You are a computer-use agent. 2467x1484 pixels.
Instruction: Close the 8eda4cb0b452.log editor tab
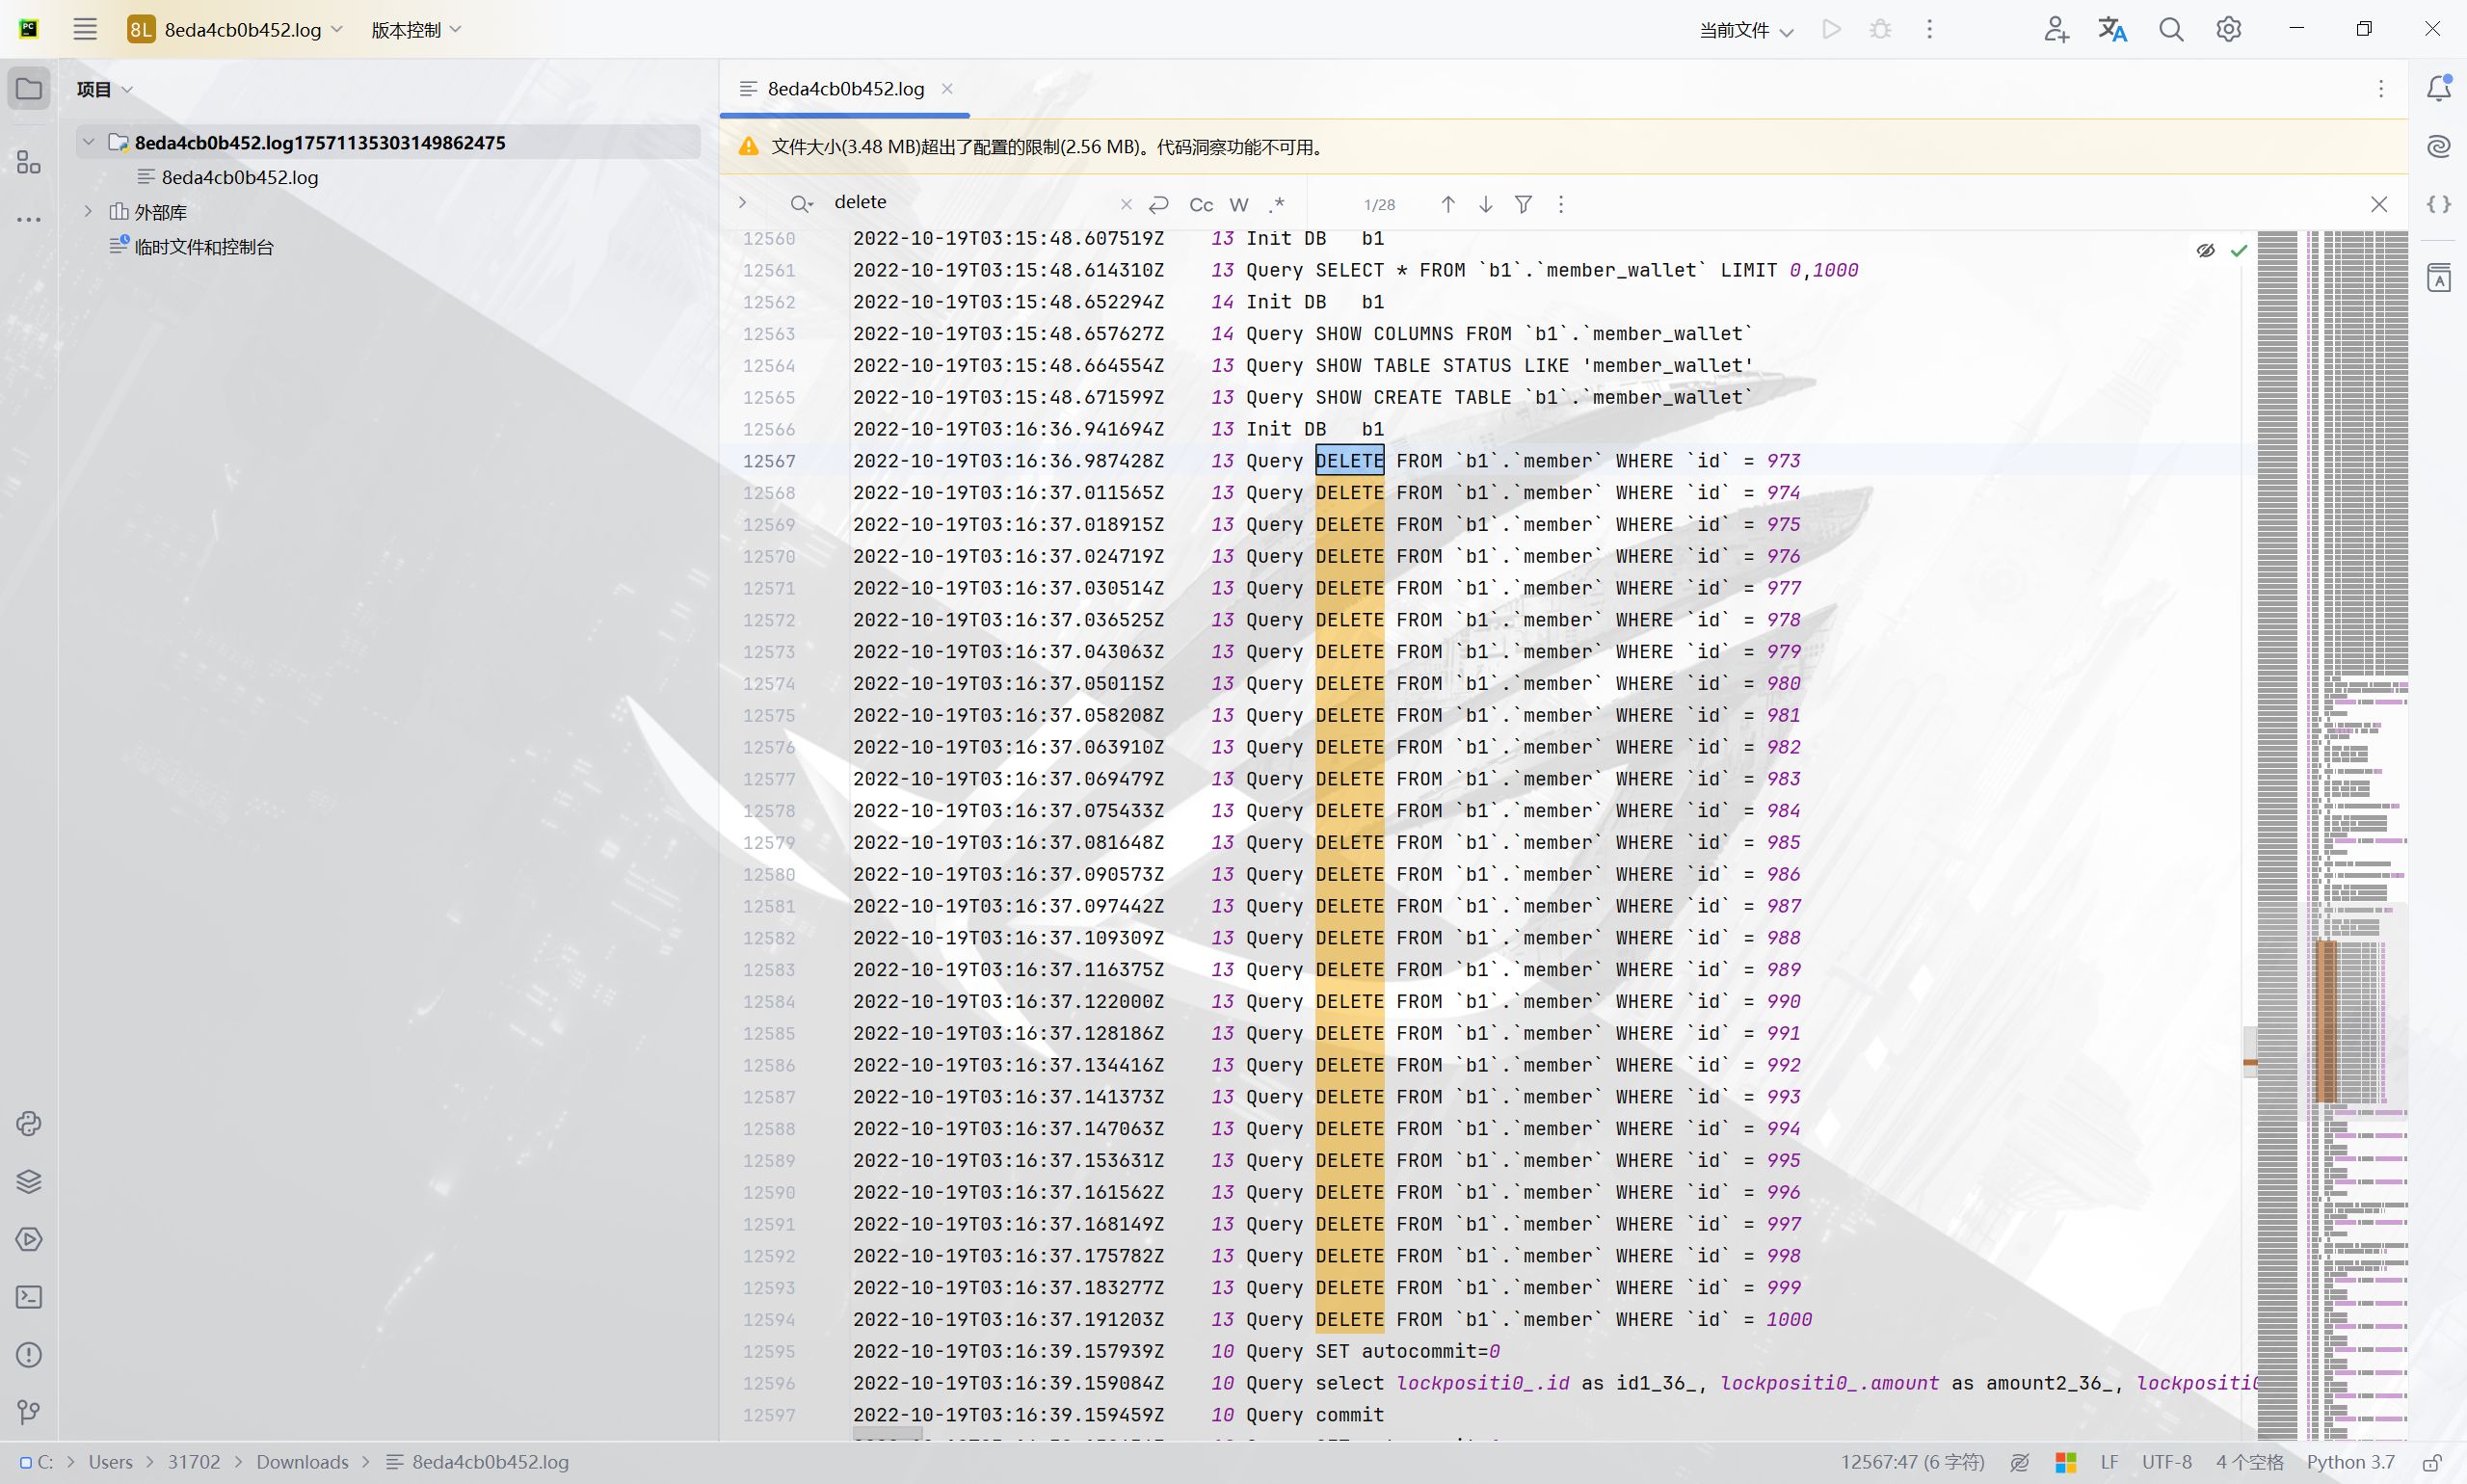click(x=947, y=88)
